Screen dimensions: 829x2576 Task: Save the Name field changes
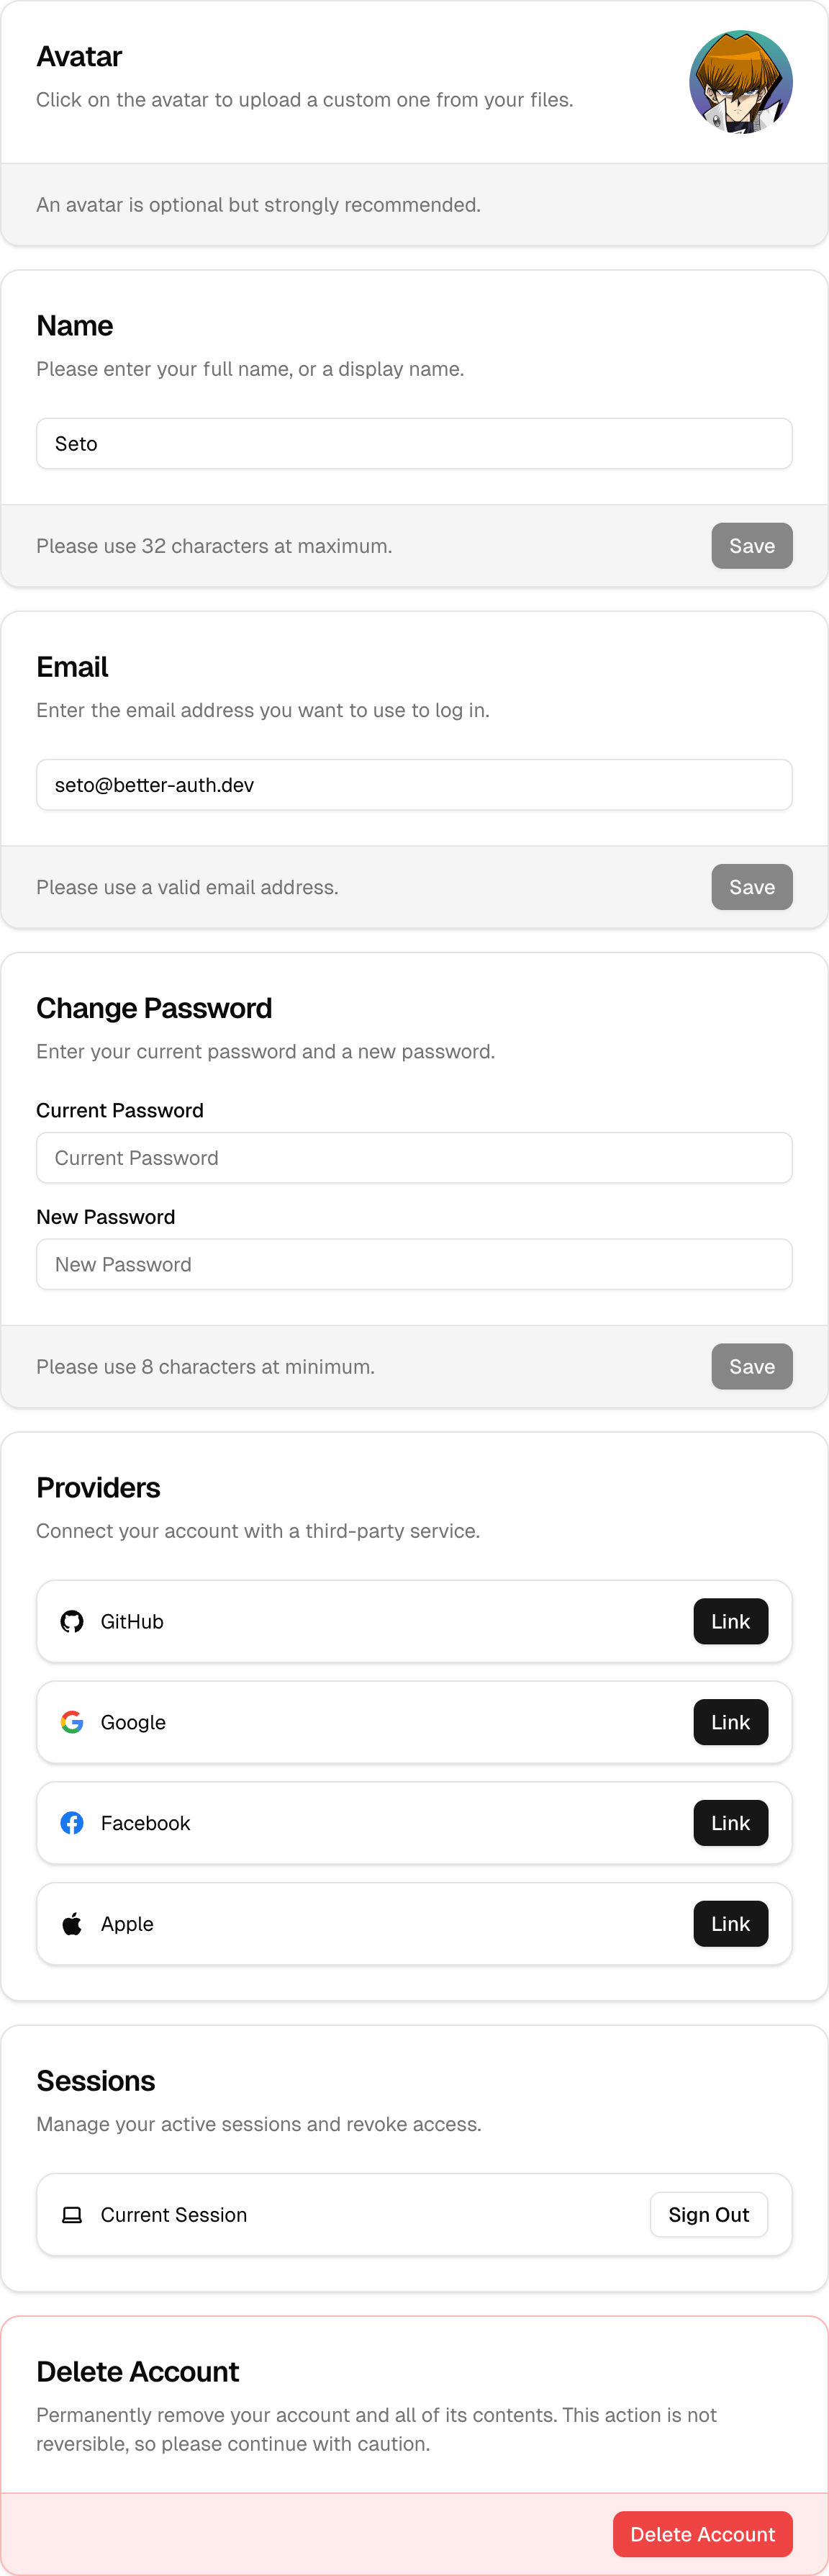(751, 546)
